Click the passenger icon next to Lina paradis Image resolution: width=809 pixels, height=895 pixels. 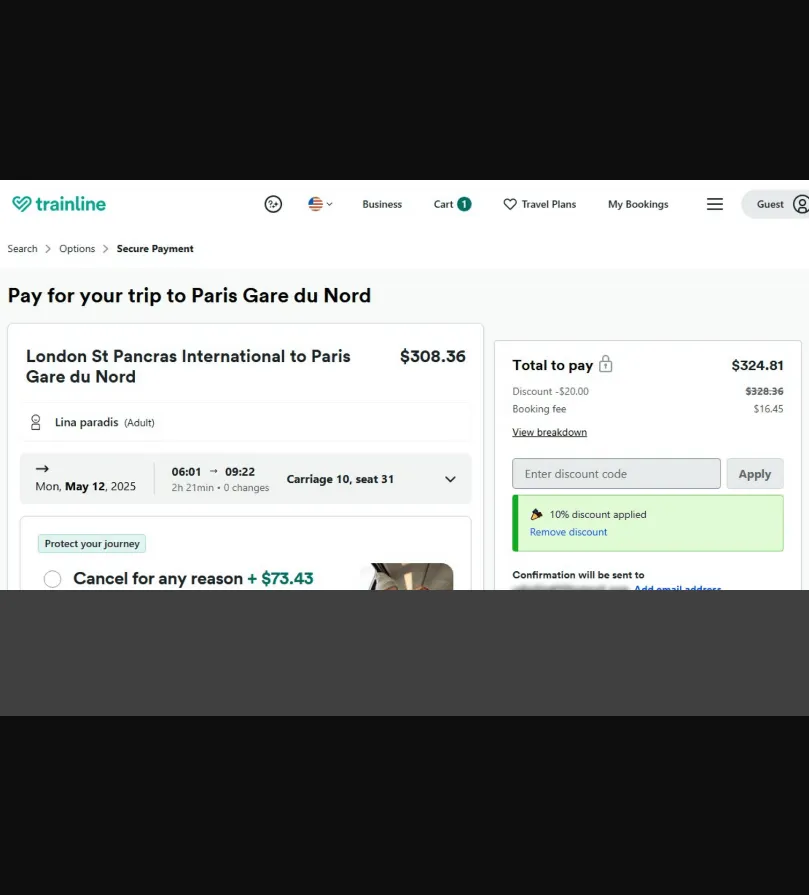(x=35, y=422)
